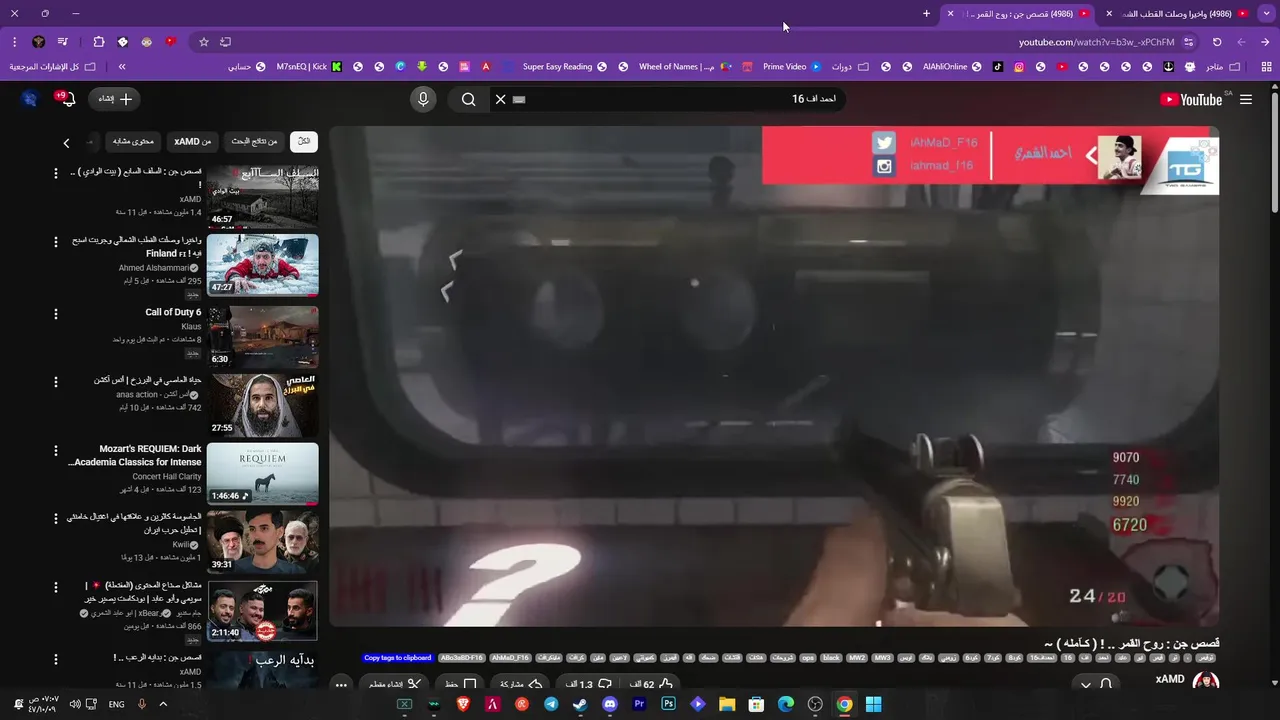Clear the YouTube search text with X
This screenshot has width=1280, height=720.
(501, 99)
